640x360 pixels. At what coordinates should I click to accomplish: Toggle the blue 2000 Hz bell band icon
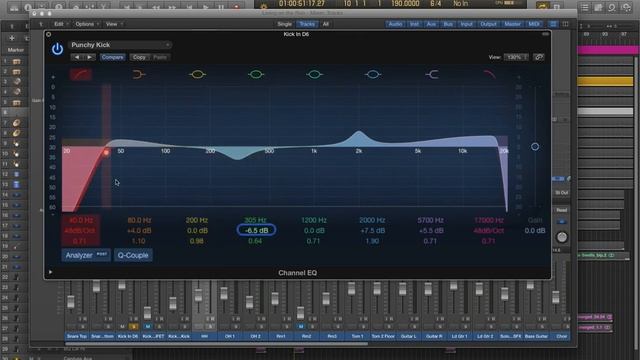pyautogui.click(x=373, y=74)
